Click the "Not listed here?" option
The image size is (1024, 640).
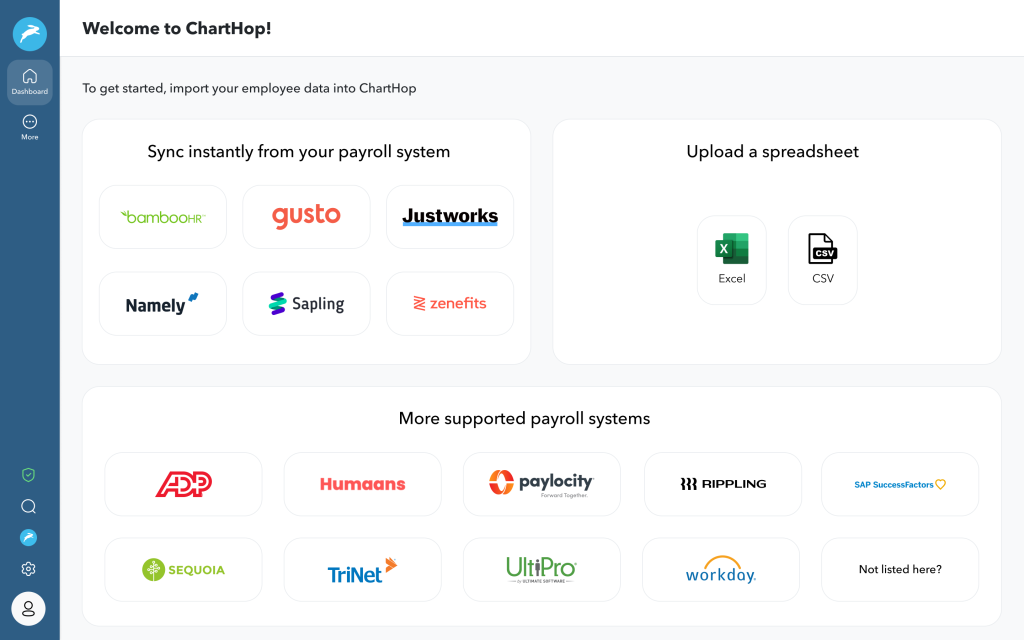[900, 570]
